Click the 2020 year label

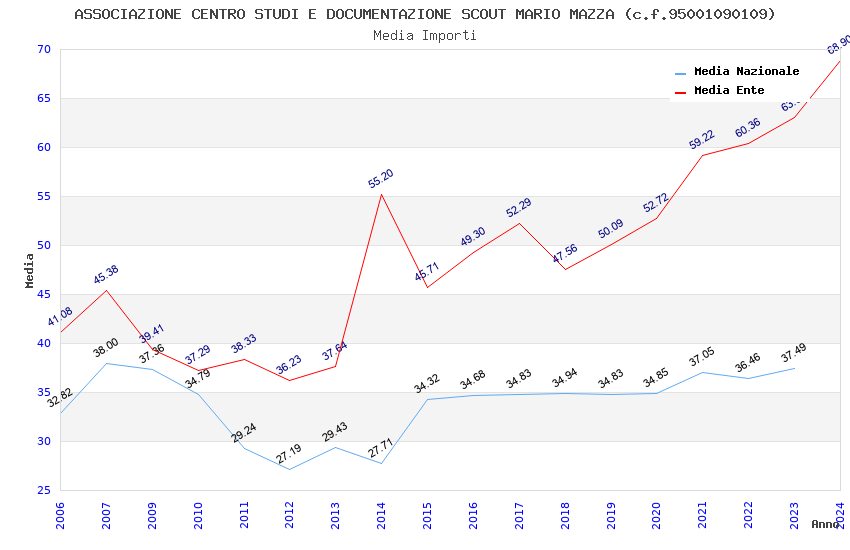click(657, 515)
